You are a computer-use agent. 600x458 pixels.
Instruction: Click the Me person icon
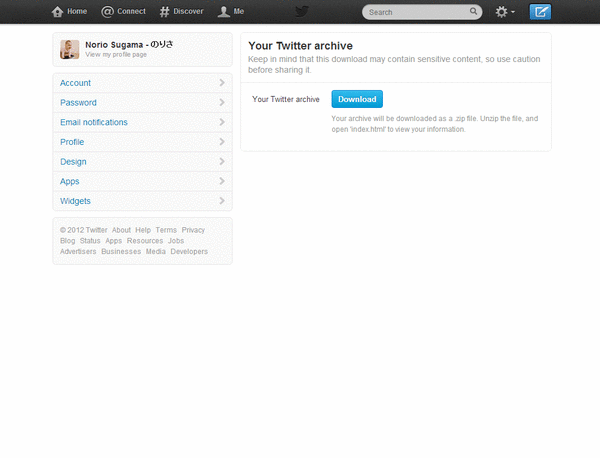[x=223, y=12]
